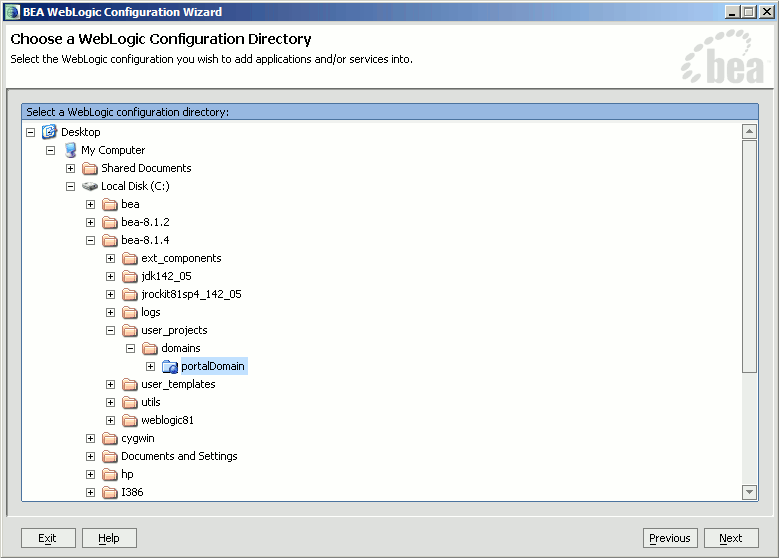Screen dimensions: 779x558
Task: Click the cygwin folder icon
Action: (110, 439)
